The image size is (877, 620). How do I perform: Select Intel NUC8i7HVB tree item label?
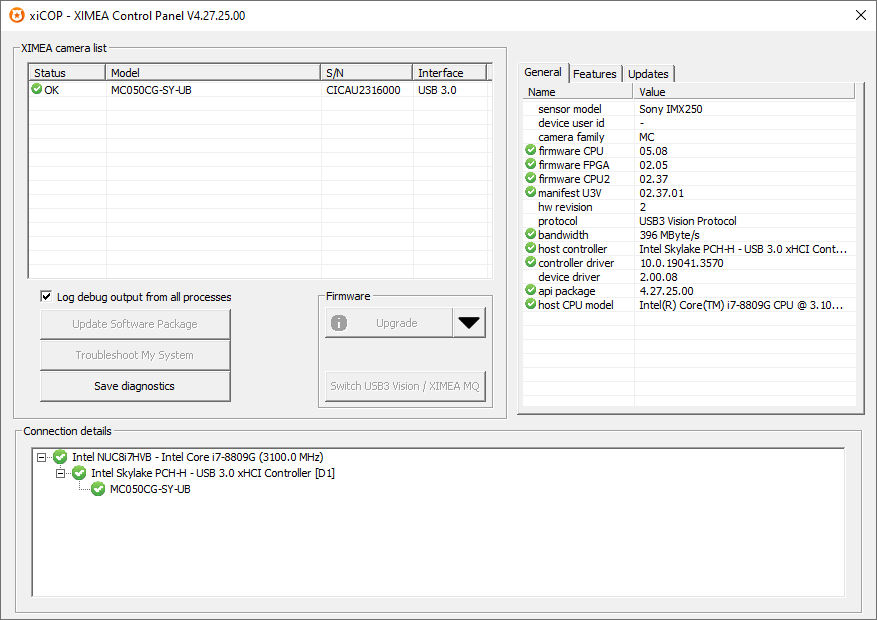197,457
